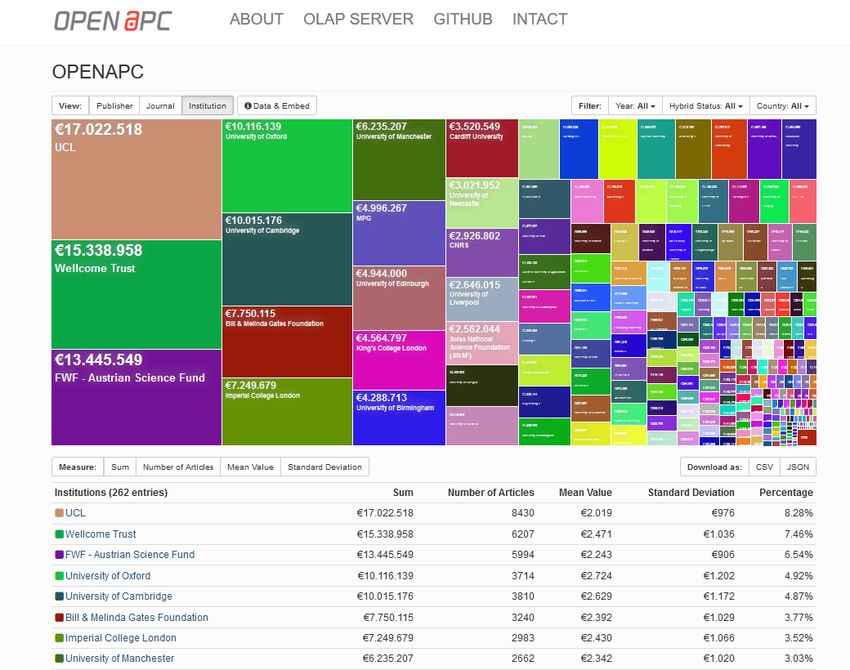Click the Standard Deviation column header
The width and height of the screenshot is (850, 670).
691,492
